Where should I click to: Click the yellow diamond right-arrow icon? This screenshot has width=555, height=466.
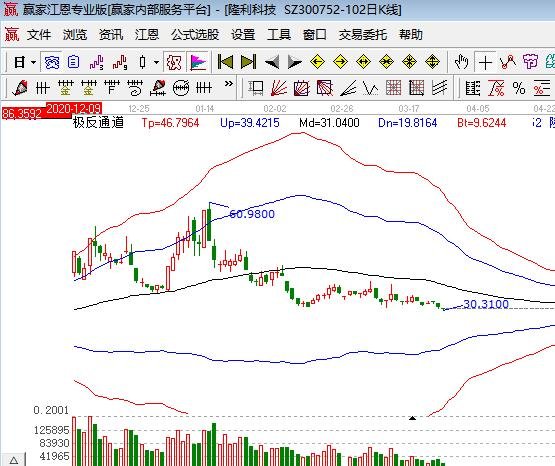pos(340,62)
